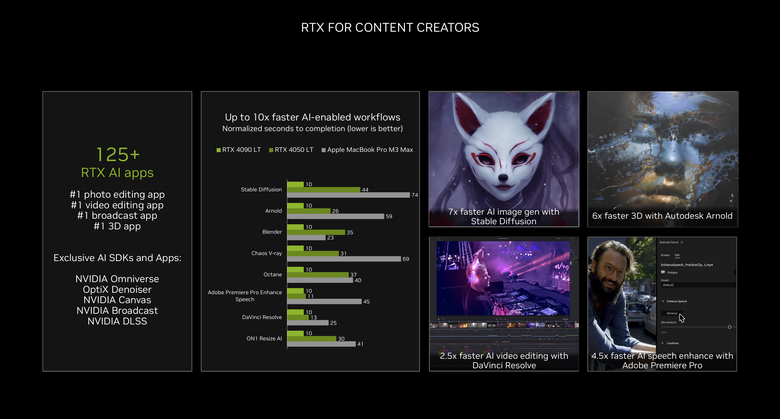Click the DaVinci Resolve timeline thumbnail strip
This screenshot has height=419, width=780.
coord(503,325)
